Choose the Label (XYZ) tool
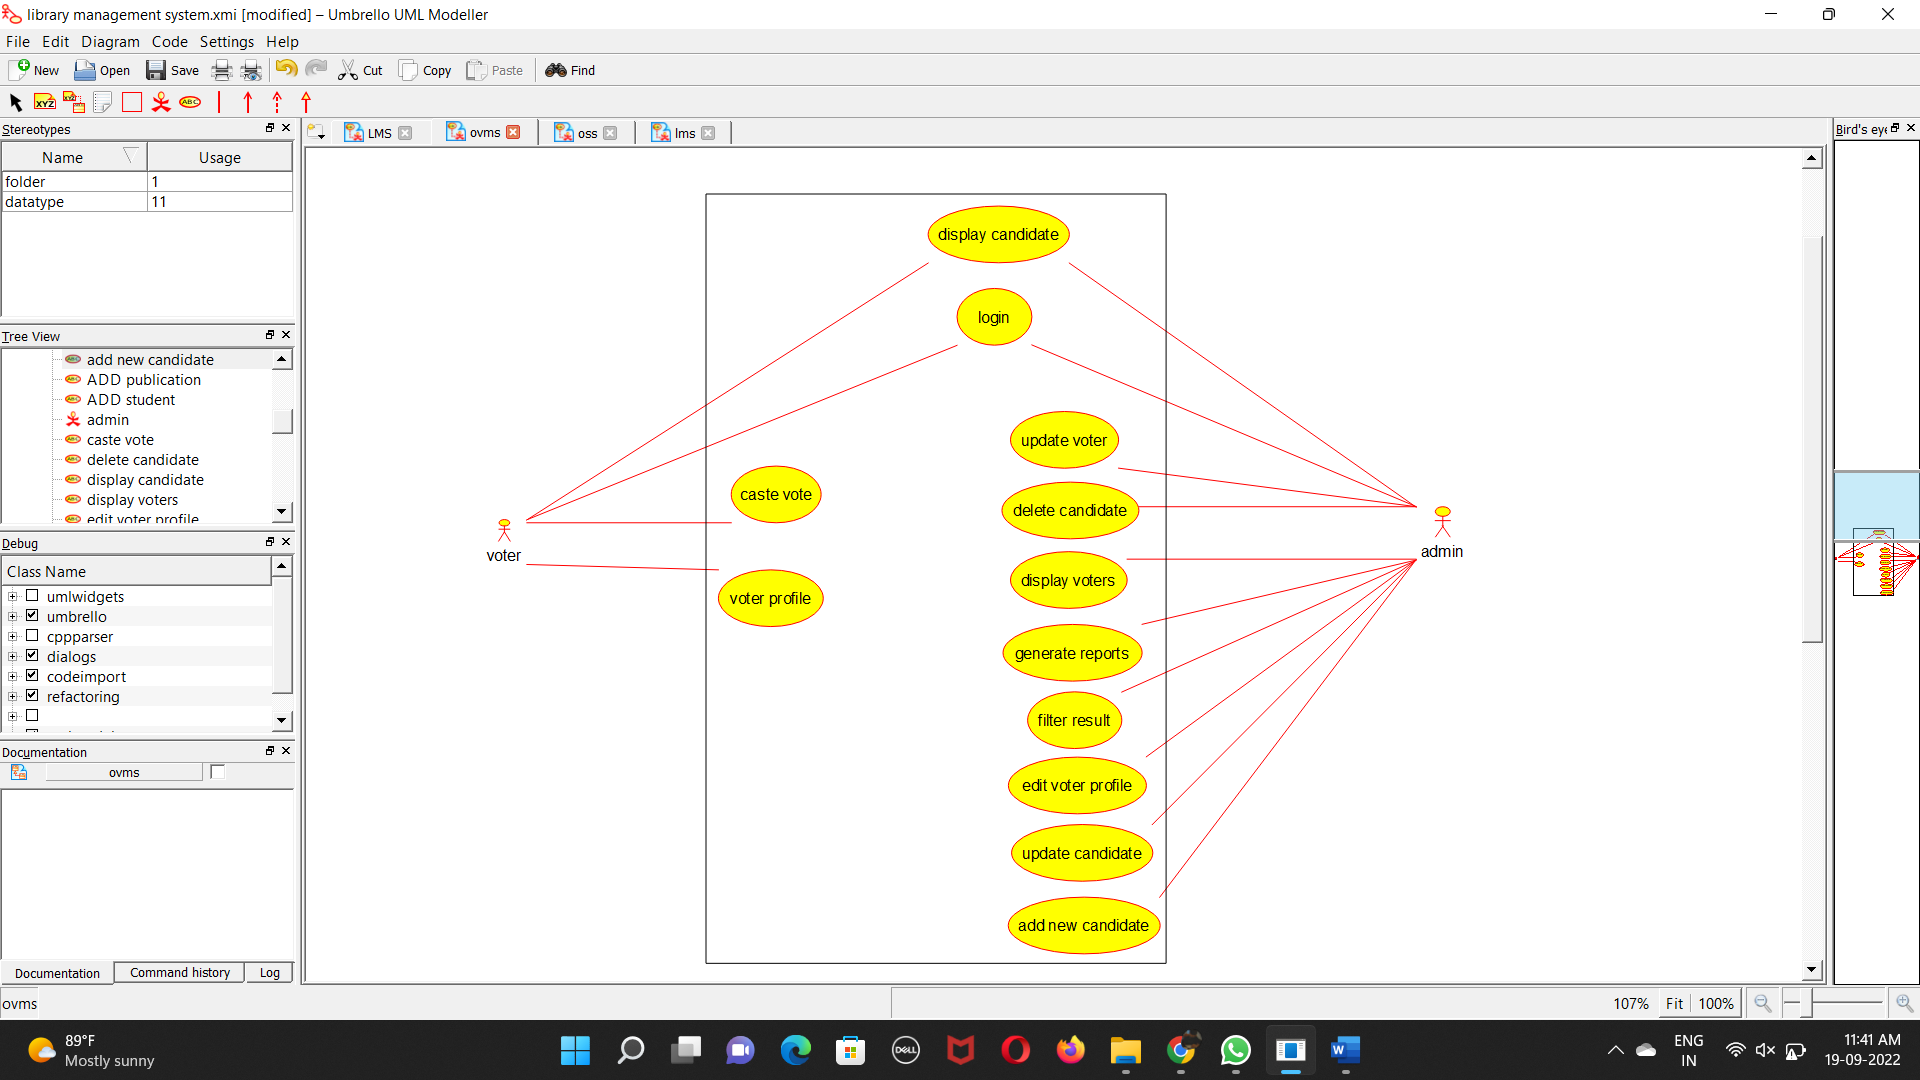The width and height of the screenshot is (1920, 1080). (x=45, y=102)
